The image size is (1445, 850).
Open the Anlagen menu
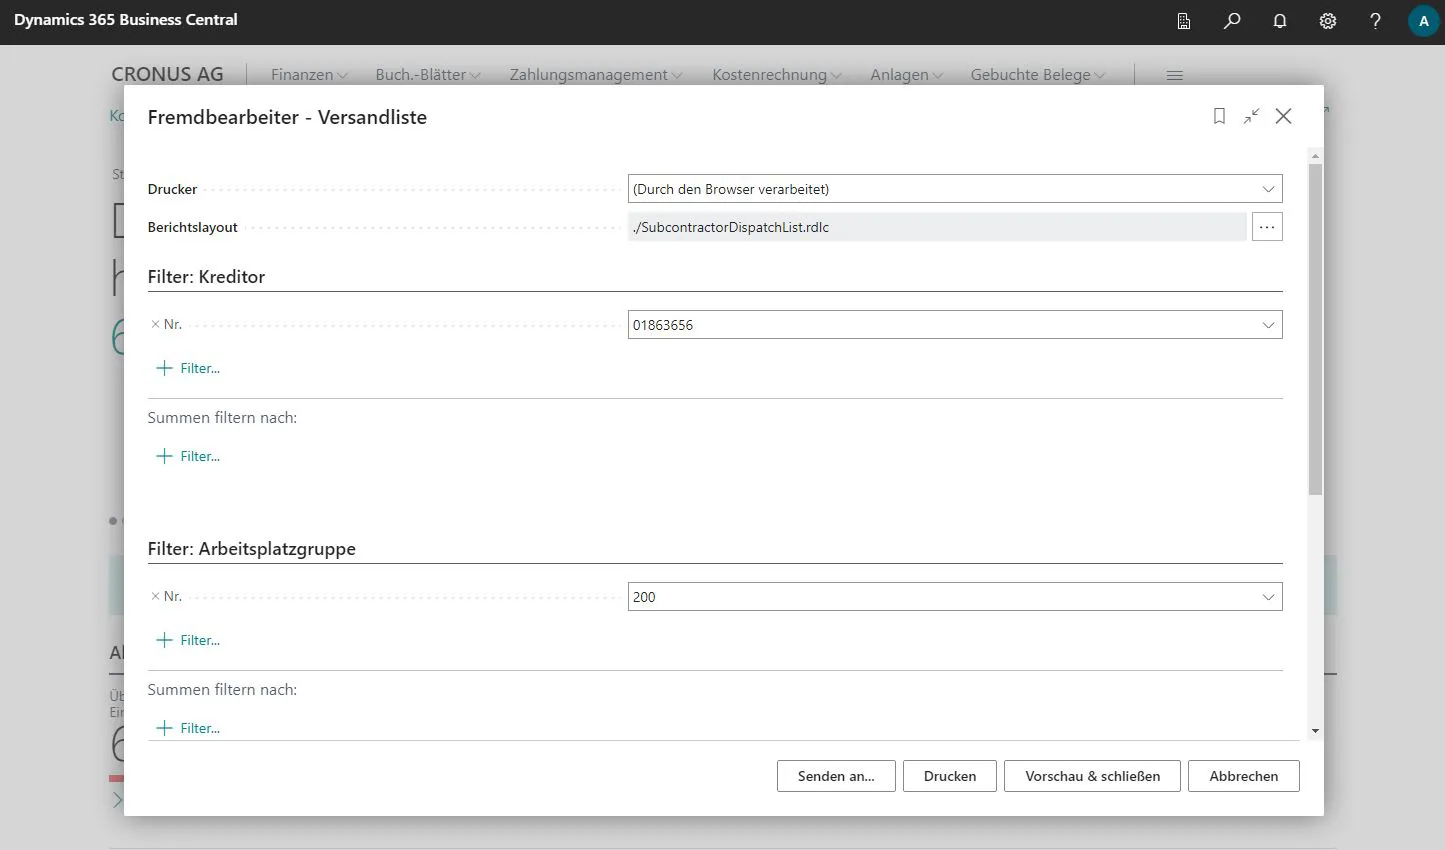point(906,75)
